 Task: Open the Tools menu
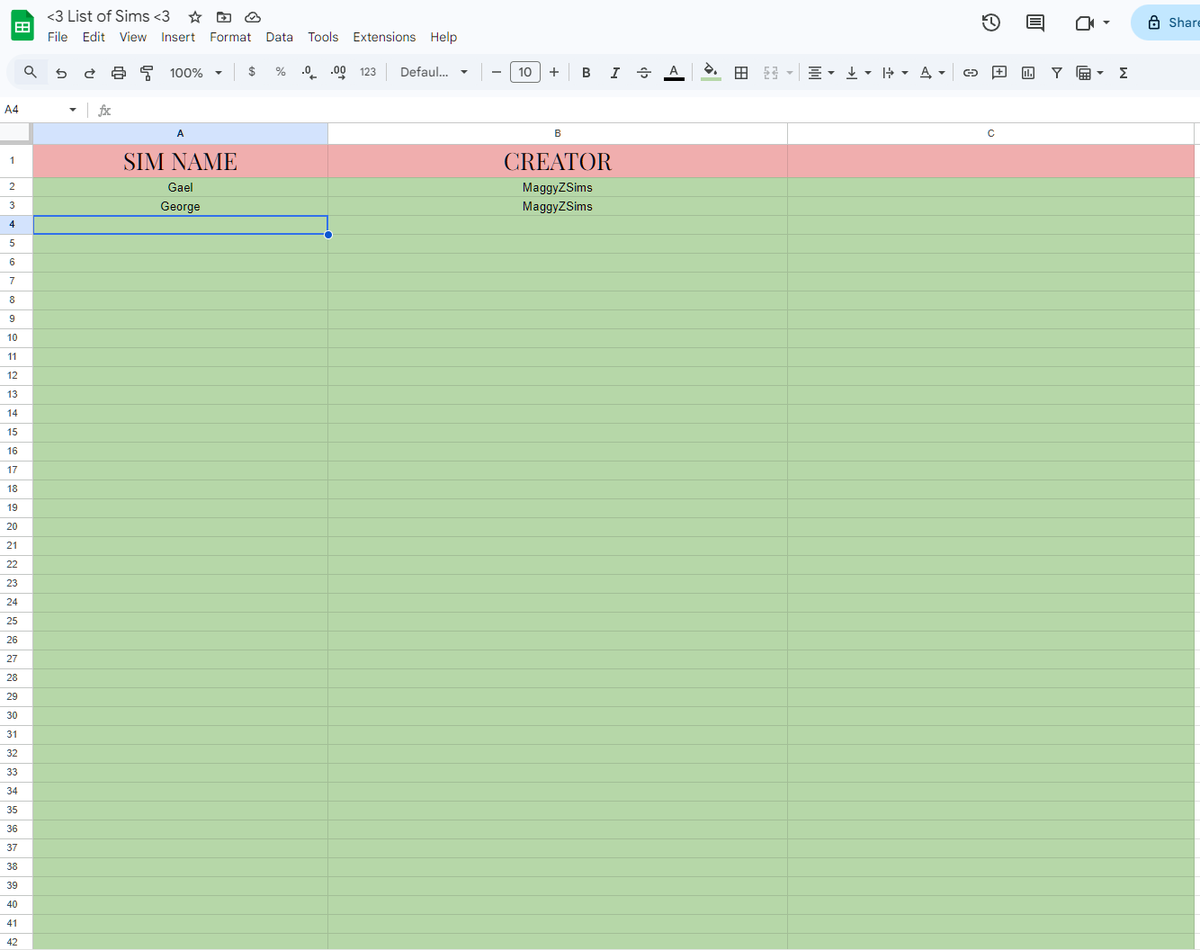(x=323, y=37)
